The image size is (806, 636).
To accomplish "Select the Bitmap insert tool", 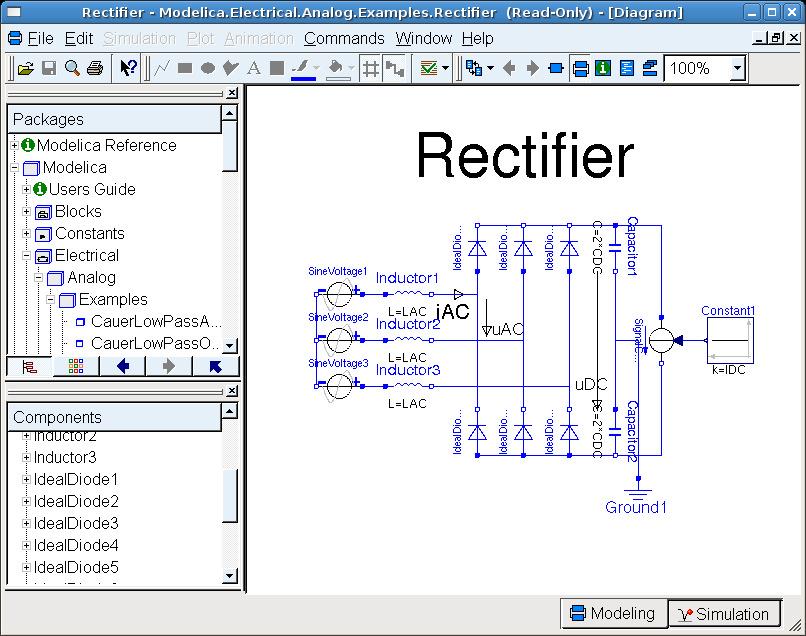I will coord(277,68).
